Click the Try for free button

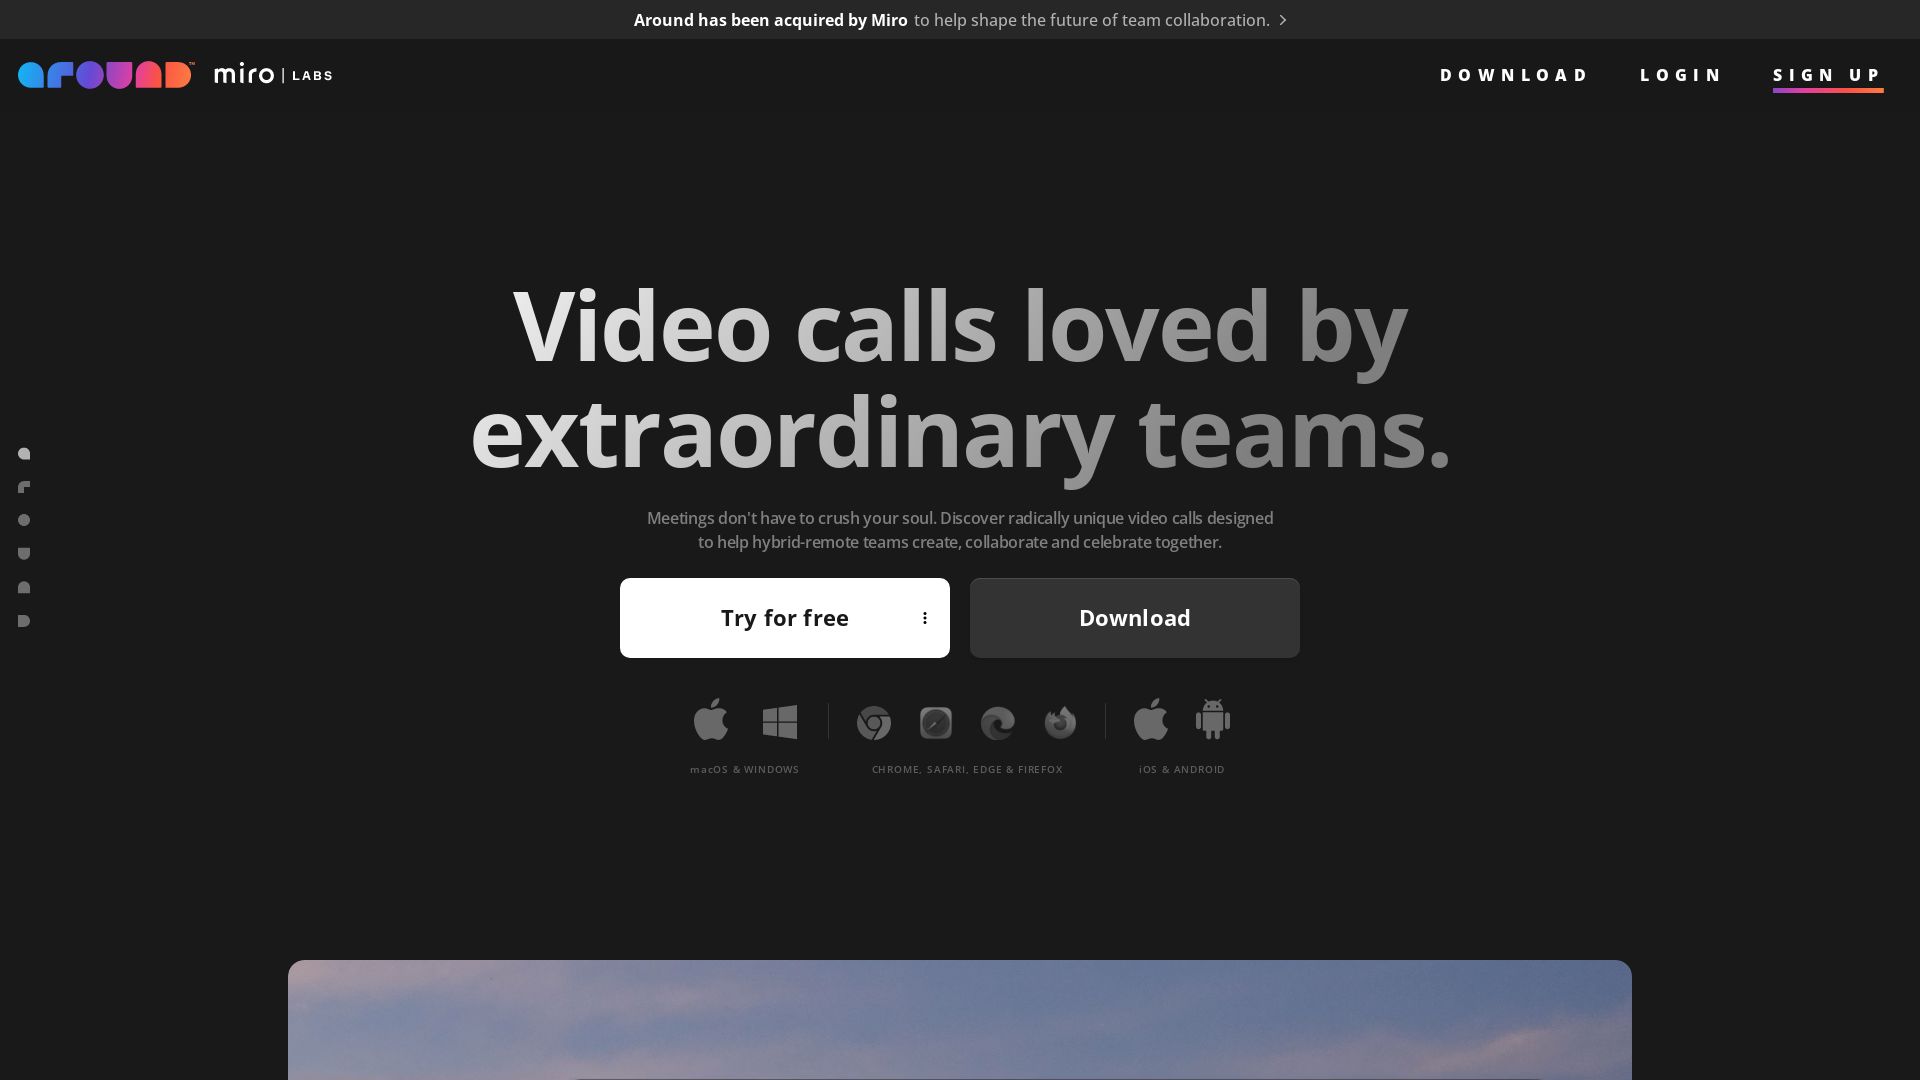[x=785, y=618]
